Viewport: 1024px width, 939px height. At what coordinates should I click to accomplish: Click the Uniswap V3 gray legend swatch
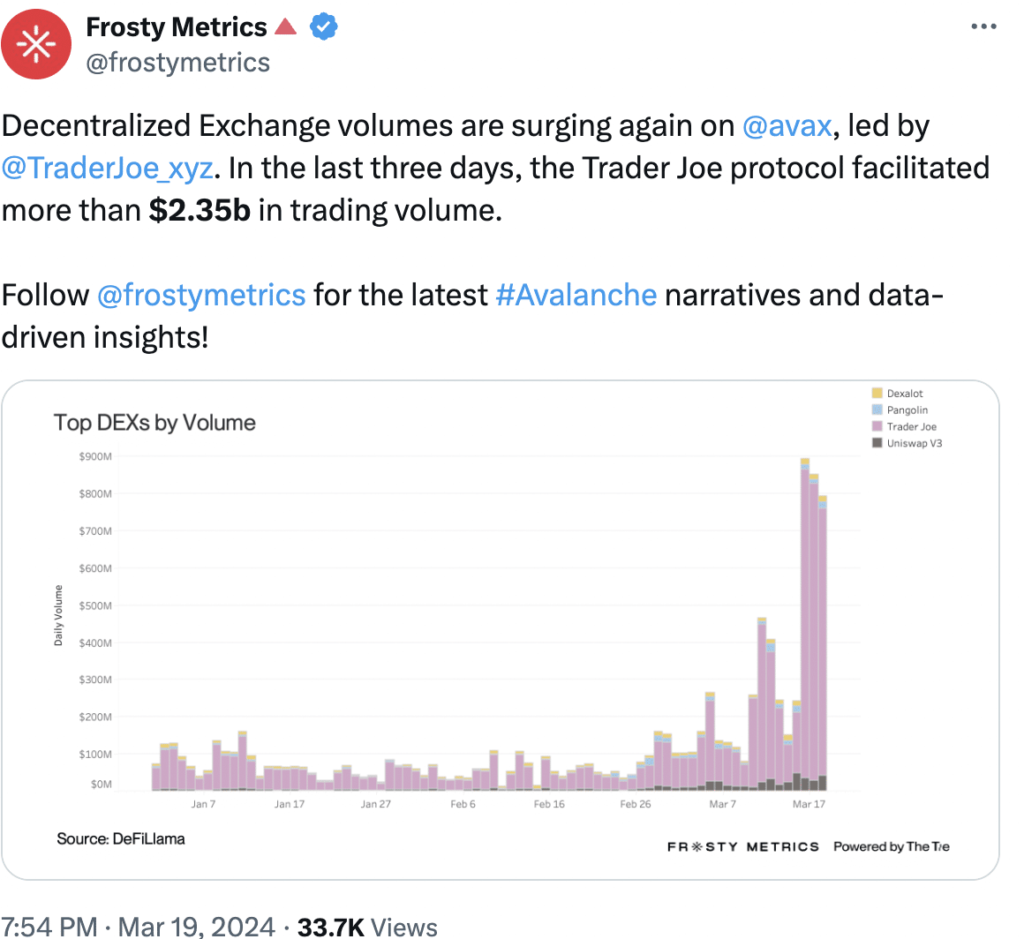pyautogui.click(x=877, y=443)
